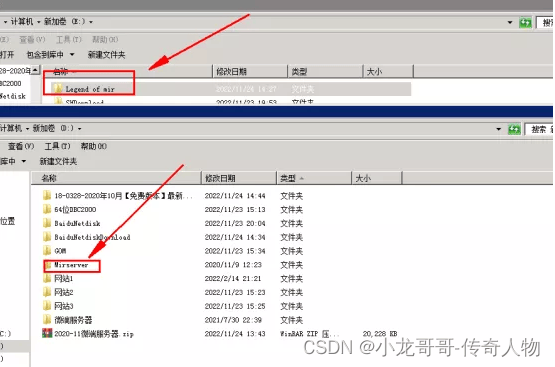Open the 包含到库中 dropdown arrow
The width and height of the screenshot is (555, 367).
click(x=72, y=55)
